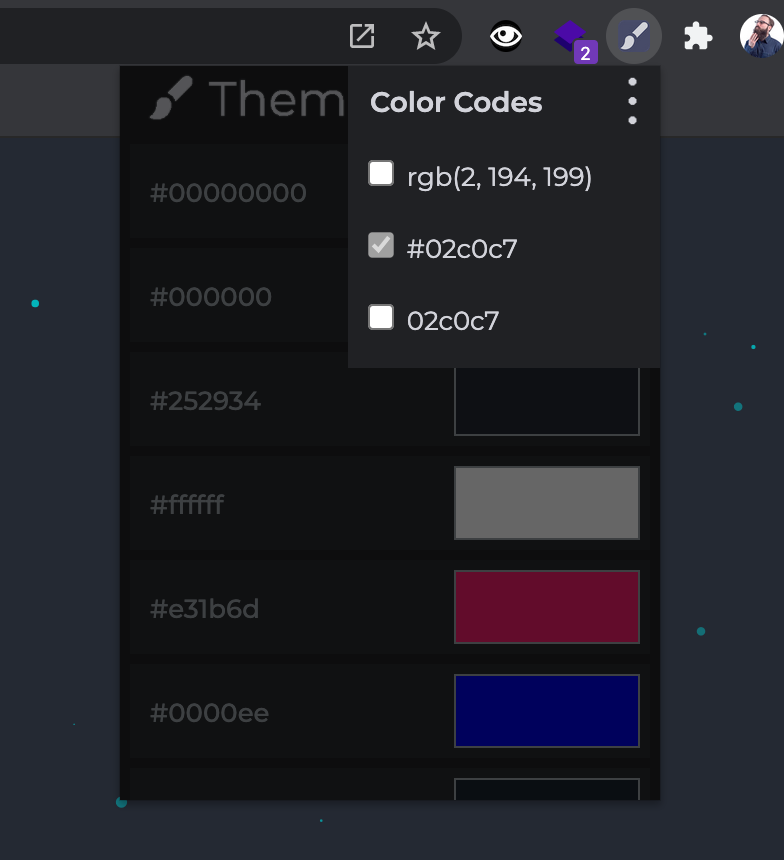Select the #02c0c7 label text

[462, 249]
